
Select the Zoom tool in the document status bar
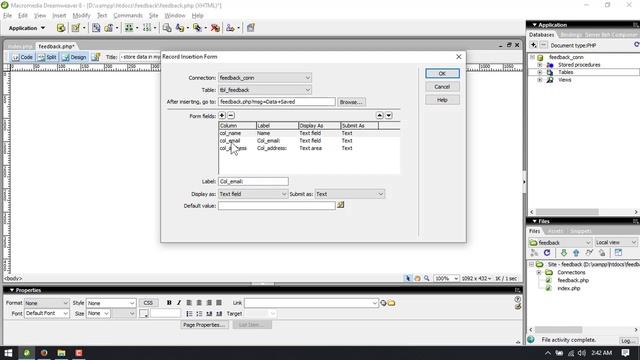point(427,278)
